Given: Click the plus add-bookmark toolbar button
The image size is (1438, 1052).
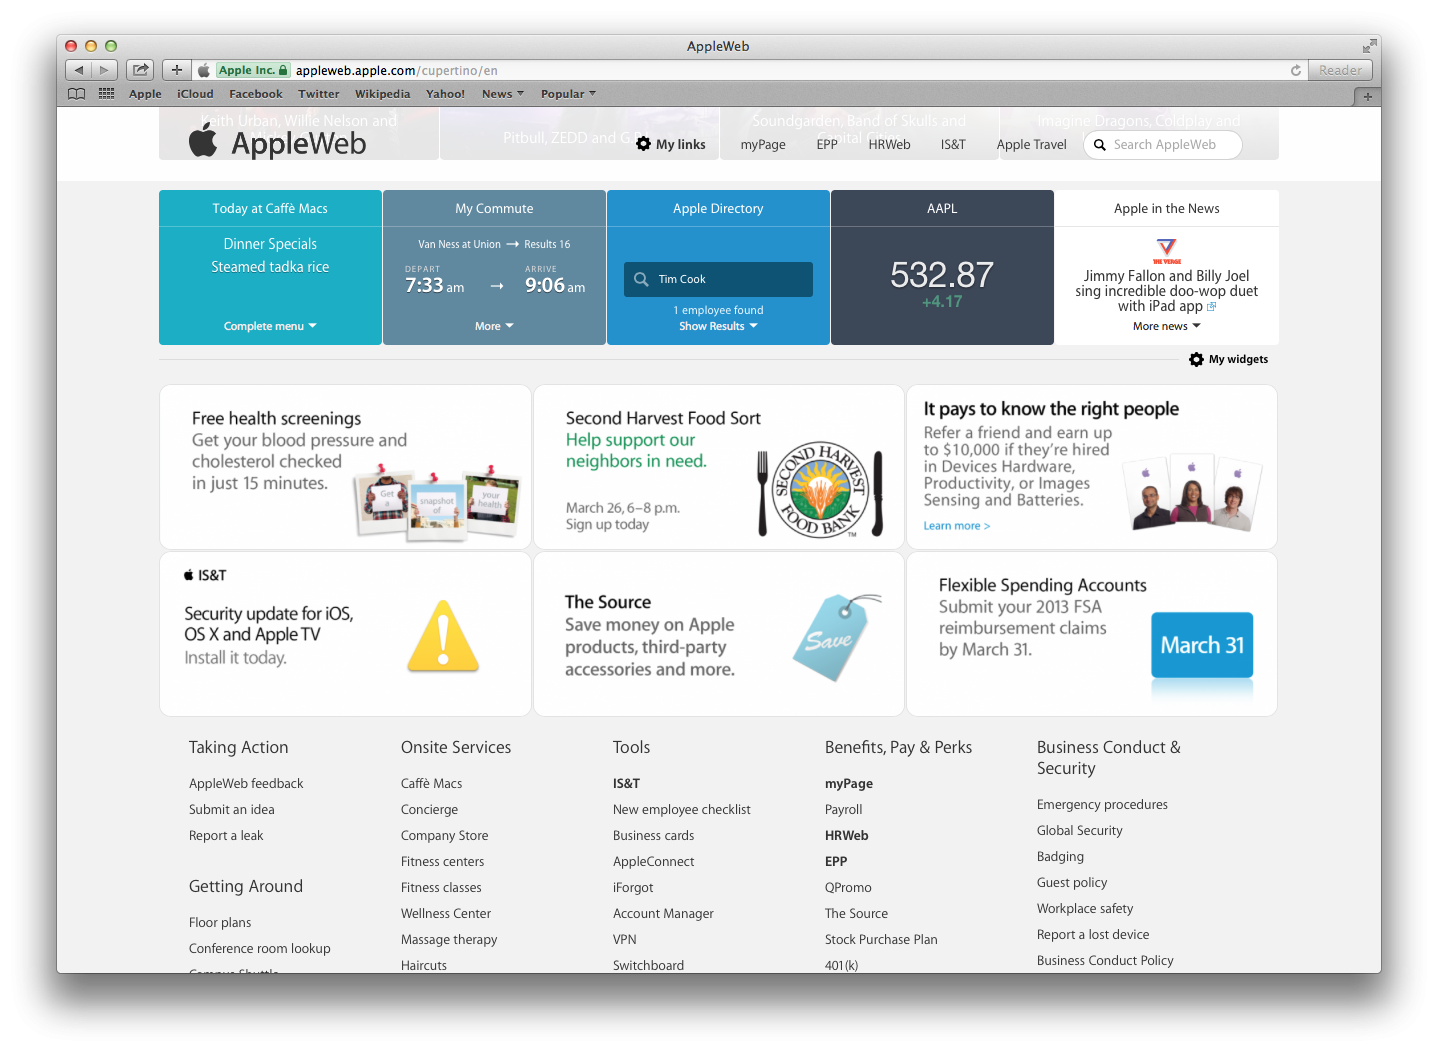Looking at the screenshot, I should 176,70.
